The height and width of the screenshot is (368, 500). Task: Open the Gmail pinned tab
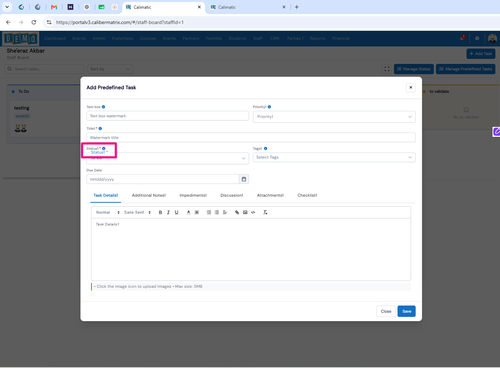click(54, 7)
